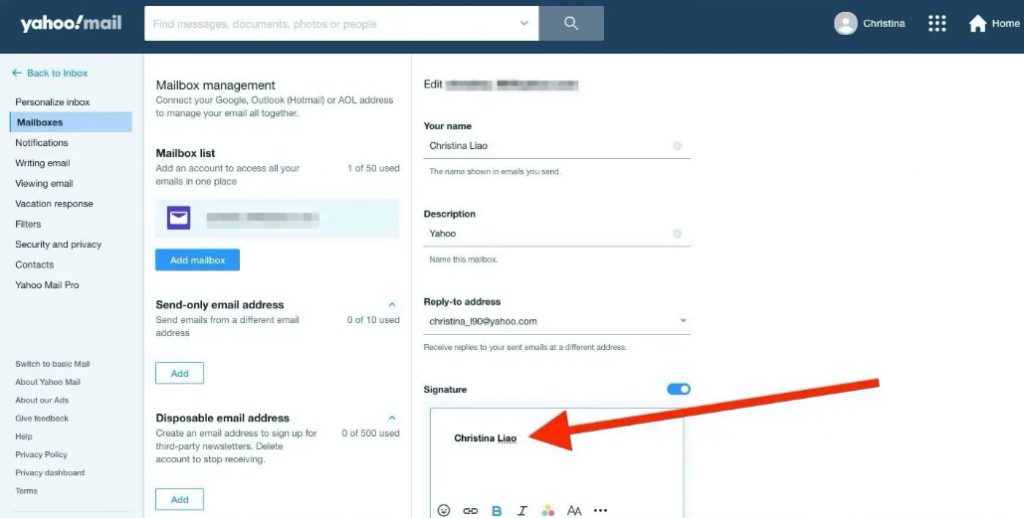Click the Add mailbox button
The height and width of the screenshot is (518, 1024).
point(197,260)
